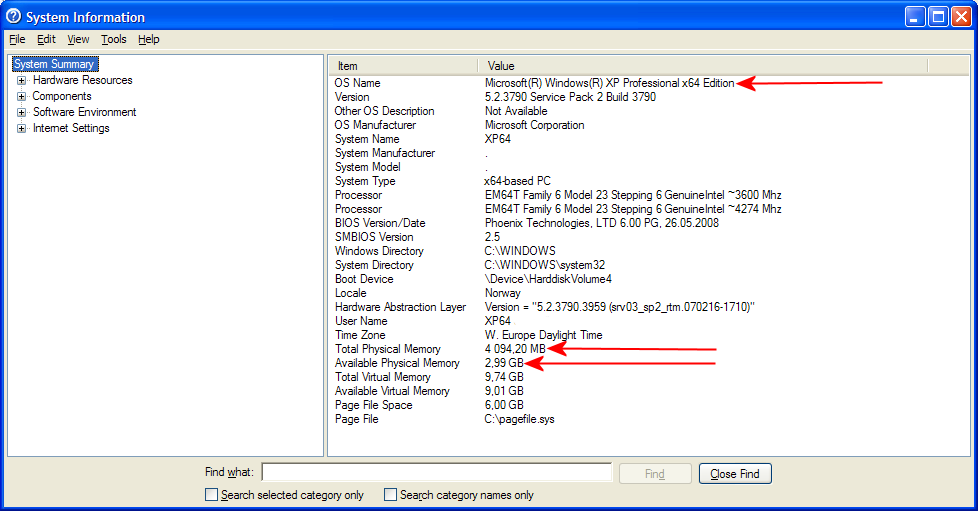Click the Value column header
The height and width of the screenshot is (511, 978).
(703, 66)
